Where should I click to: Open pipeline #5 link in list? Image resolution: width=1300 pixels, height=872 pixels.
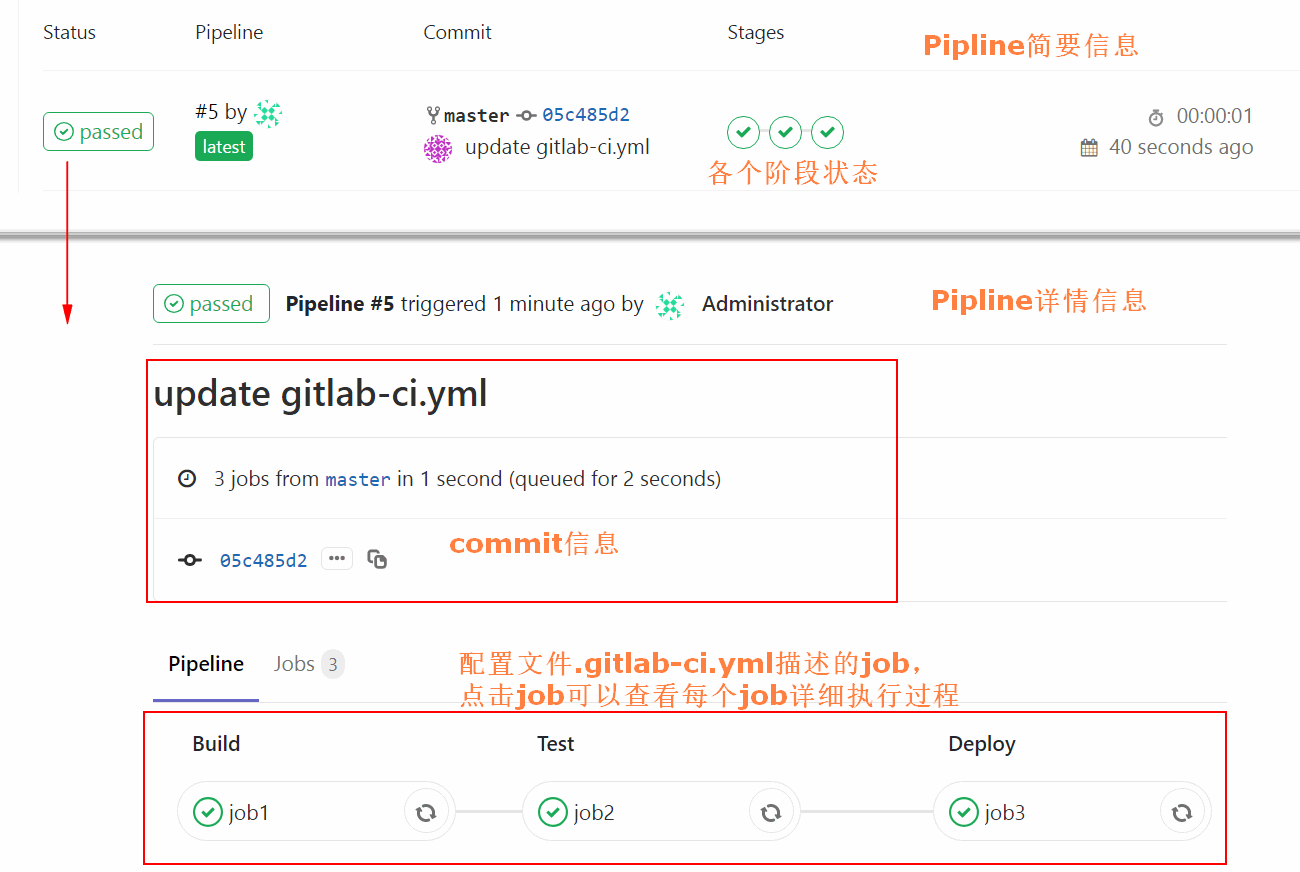coord(207,112)
